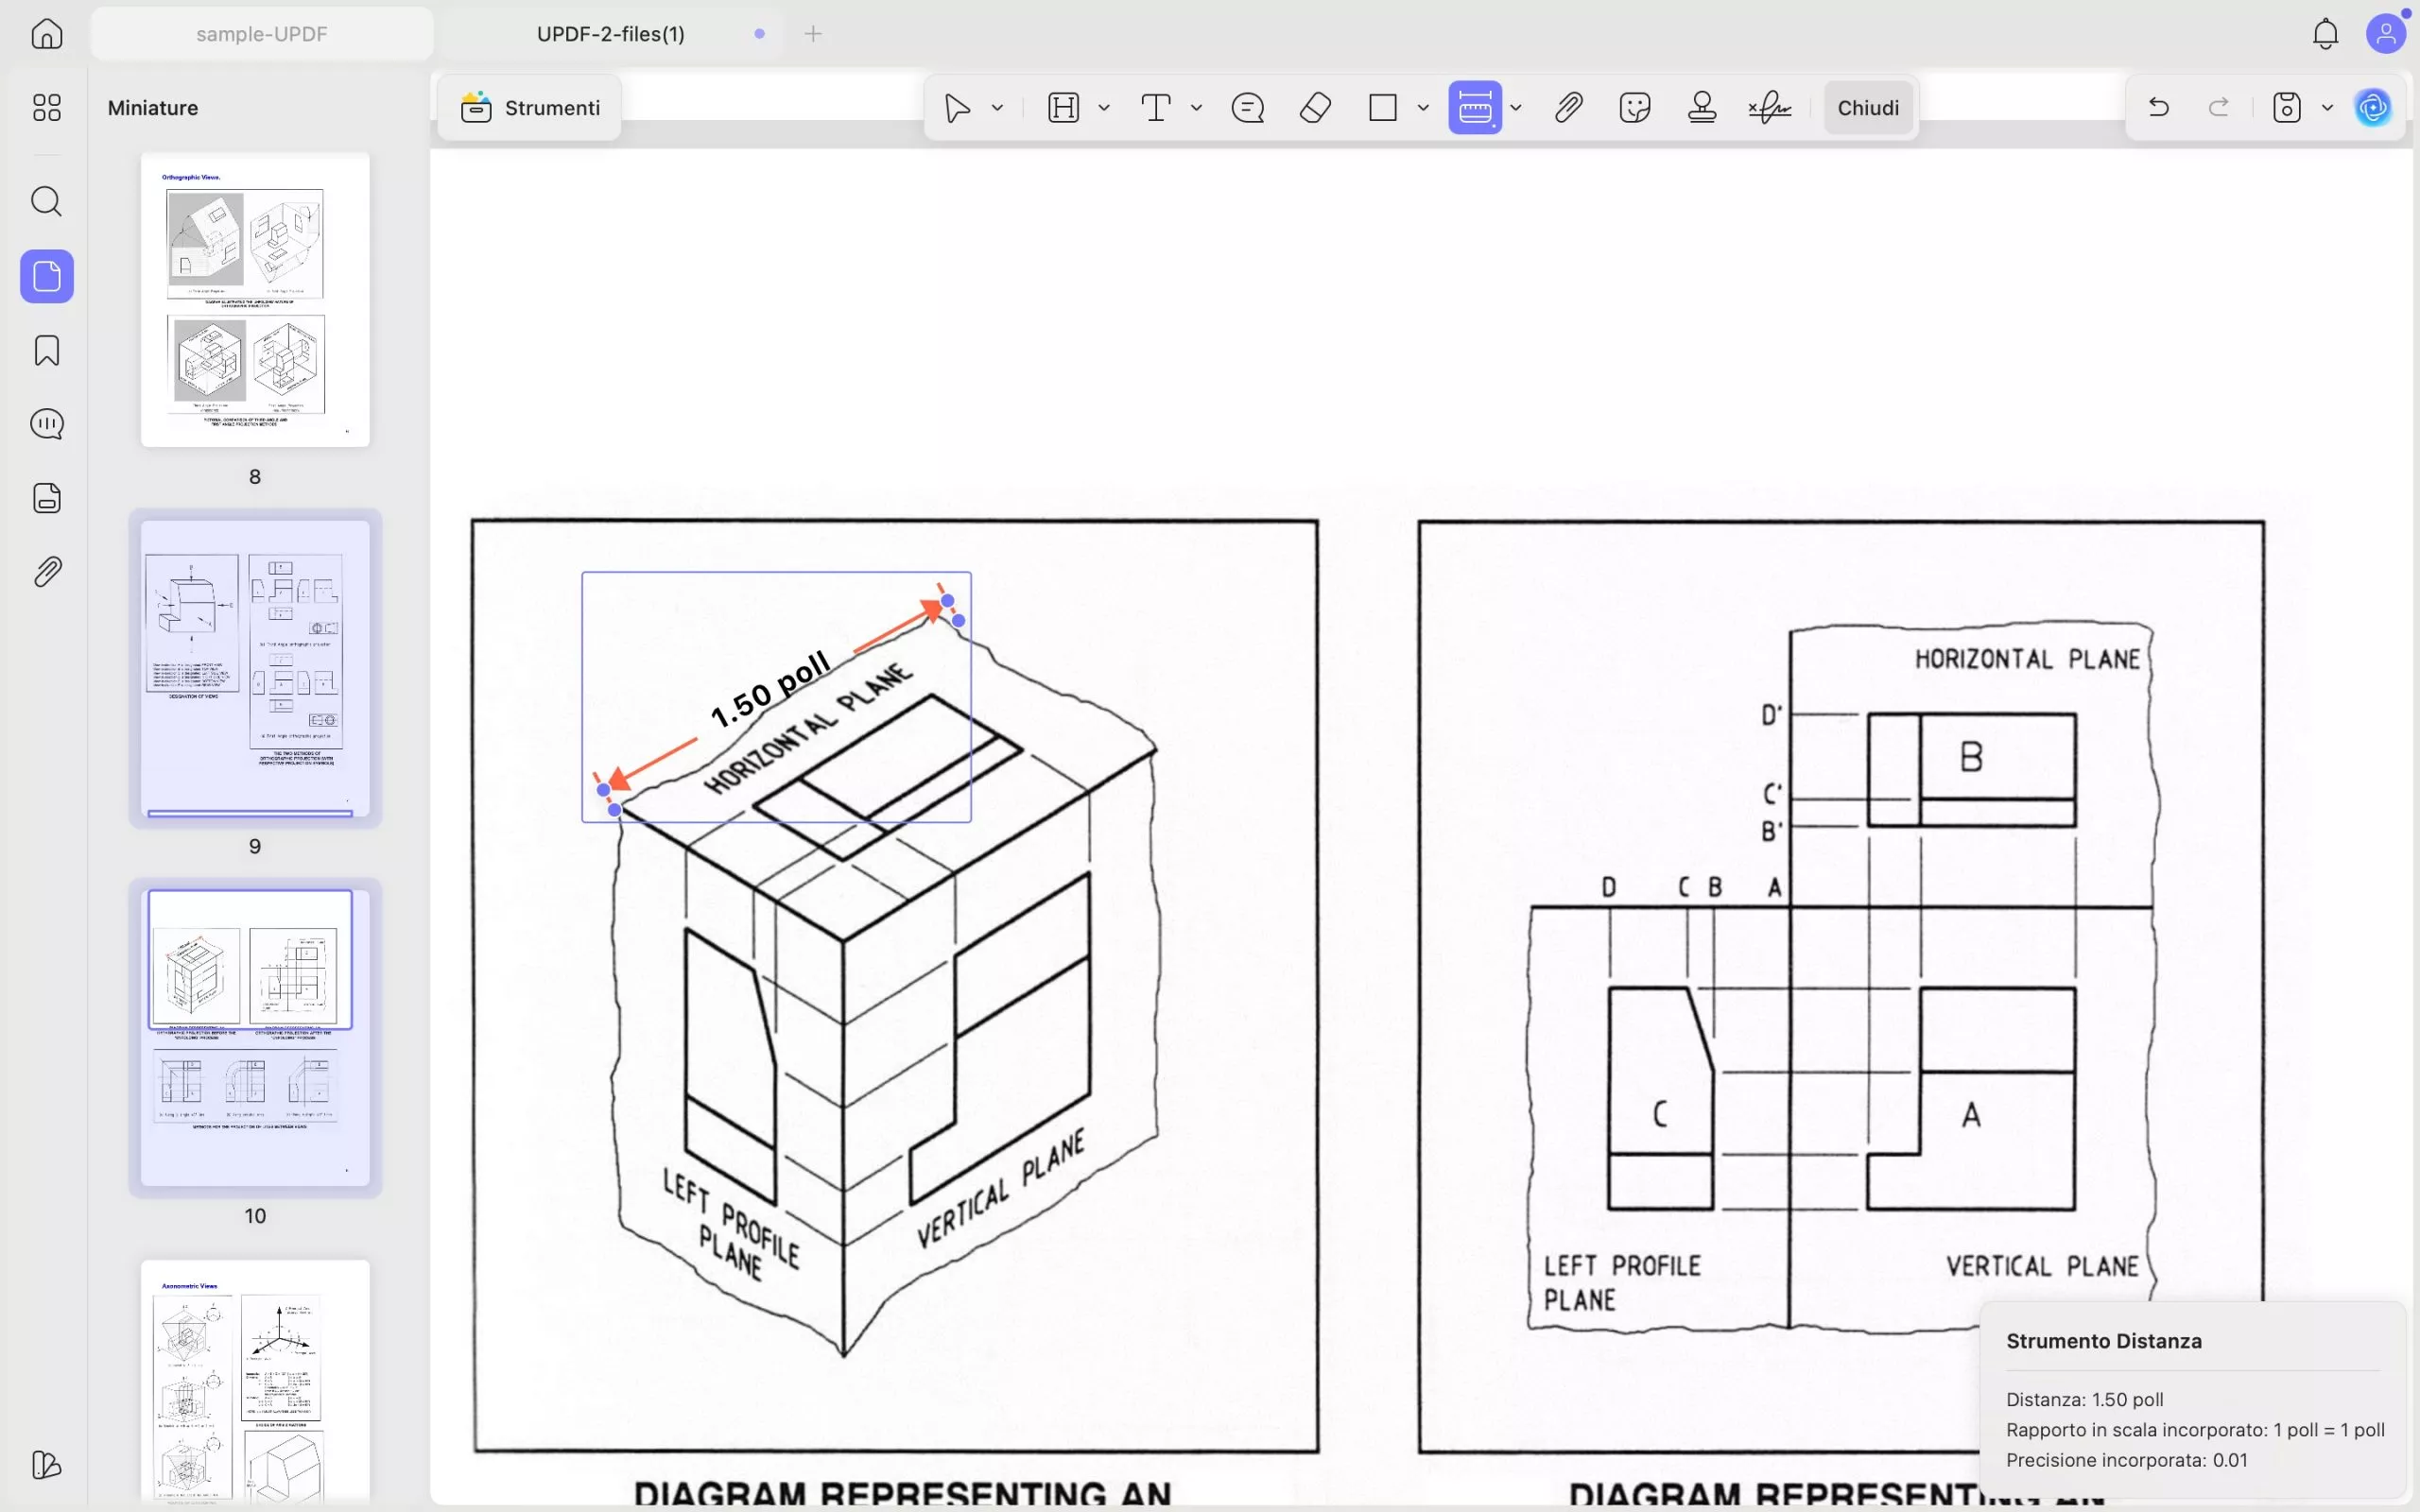Expand the rectangle shape dropdown arrow
Viewport: 2420px width, 1512px height.
[x=1423, y=107]
